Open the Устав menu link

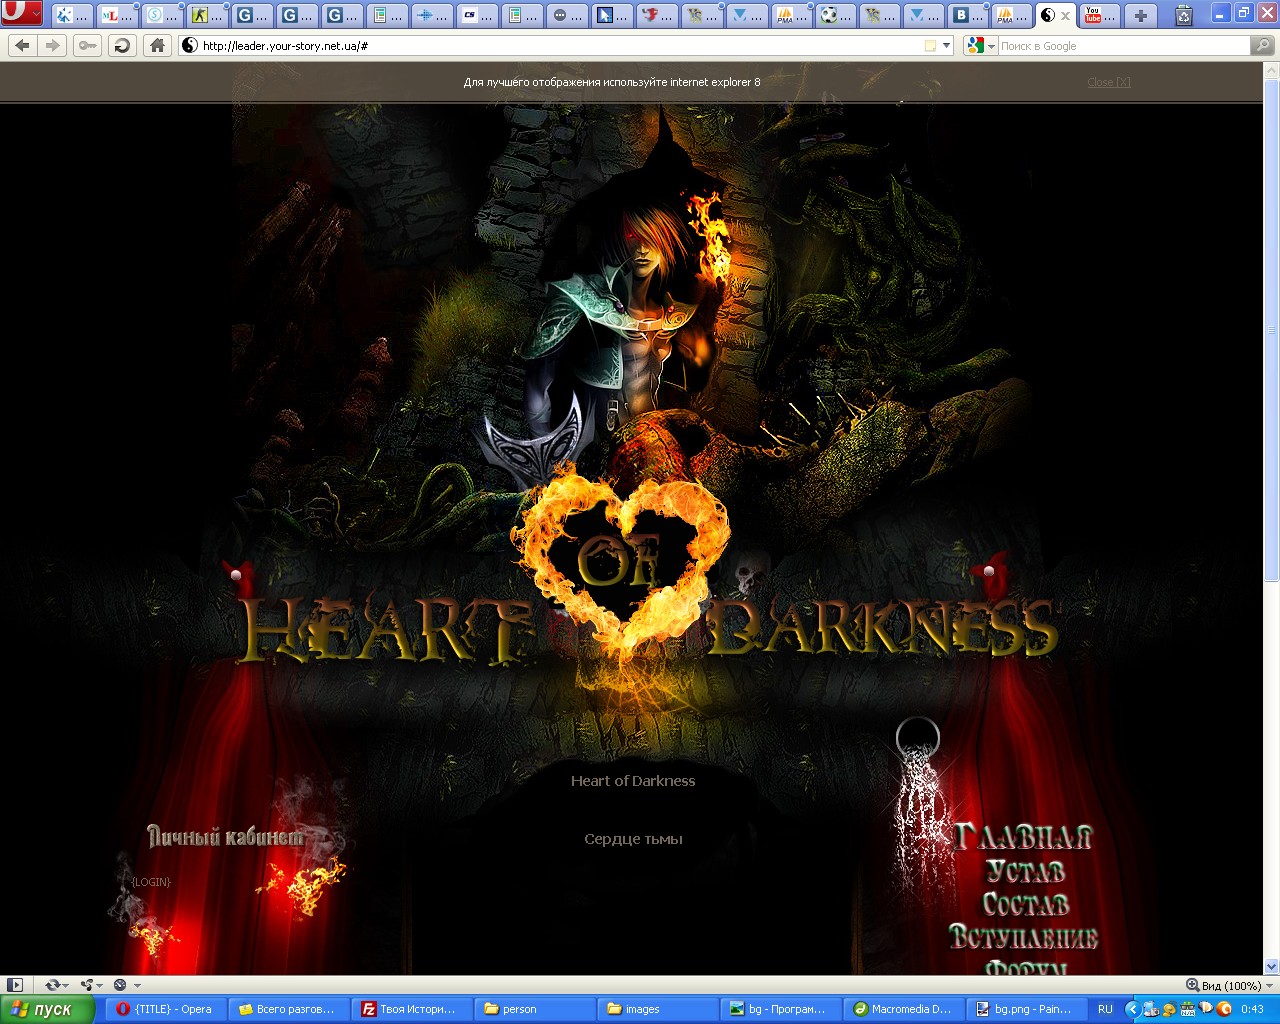click(1025, 870)
